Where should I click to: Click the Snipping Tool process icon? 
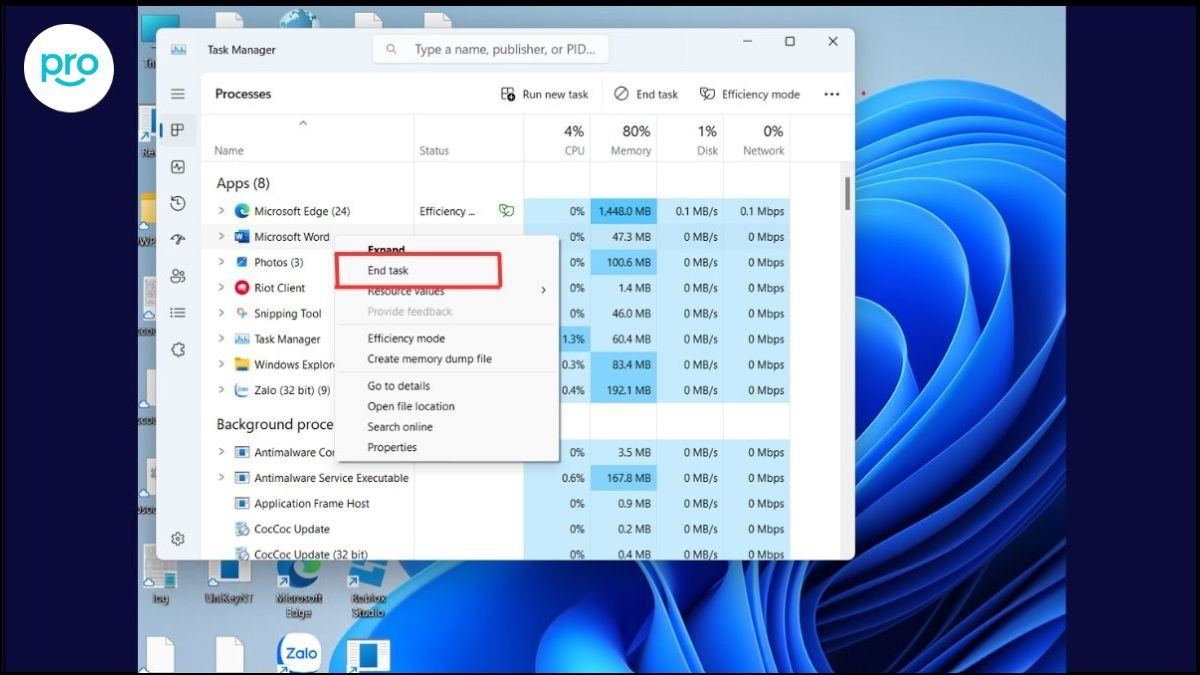point(241,314)
